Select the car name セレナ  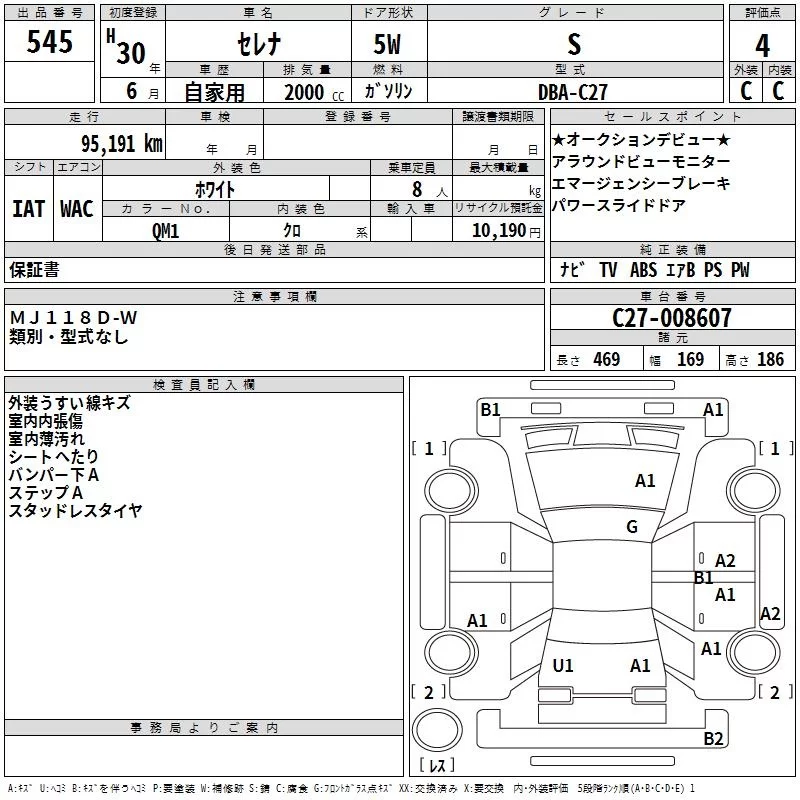tap(259, 43)
